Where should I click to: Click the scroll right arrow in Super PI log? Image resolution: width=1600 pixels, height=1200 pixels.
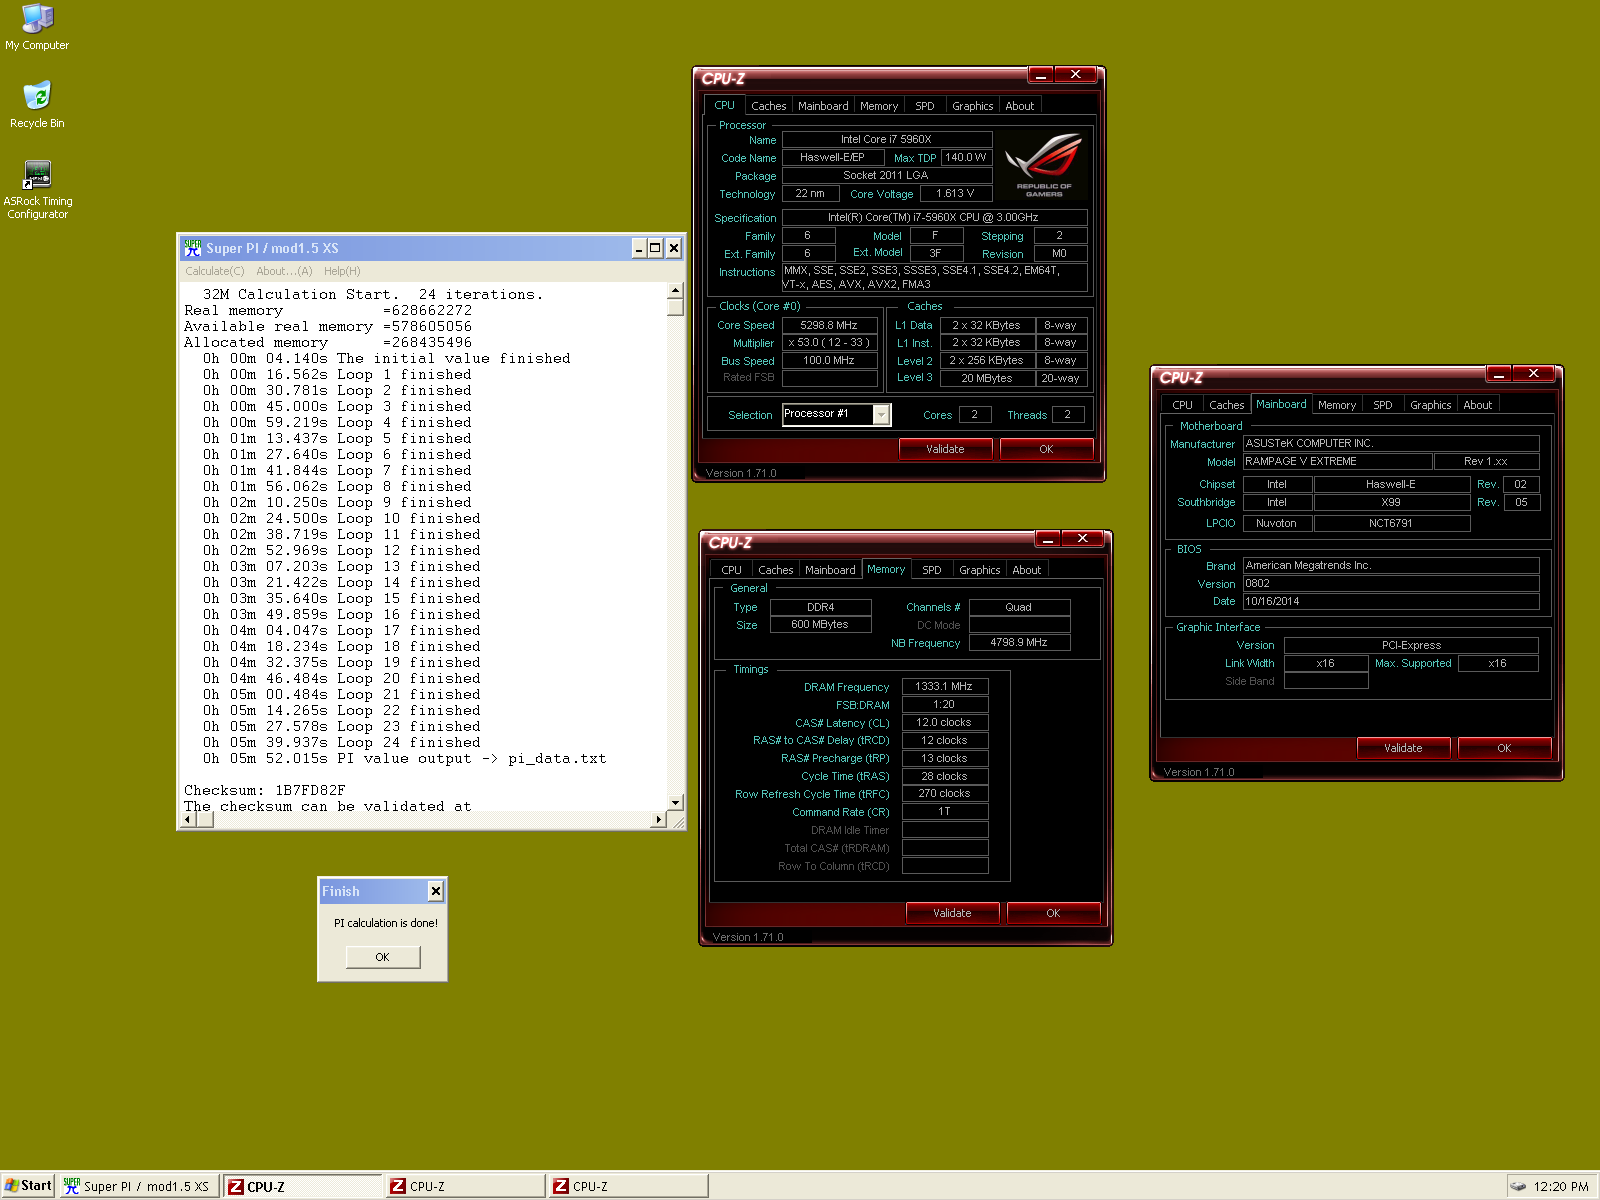point(658,820)
